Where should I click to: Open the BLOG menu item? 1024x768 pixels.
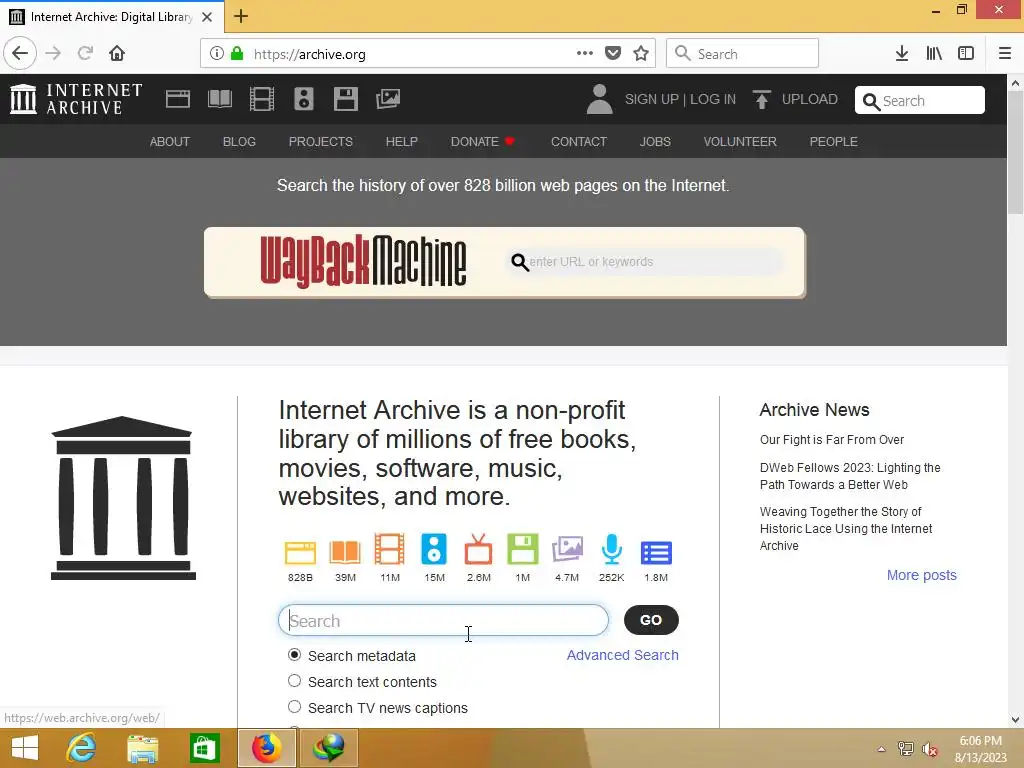pyautogui.click(x=239, y=142)
